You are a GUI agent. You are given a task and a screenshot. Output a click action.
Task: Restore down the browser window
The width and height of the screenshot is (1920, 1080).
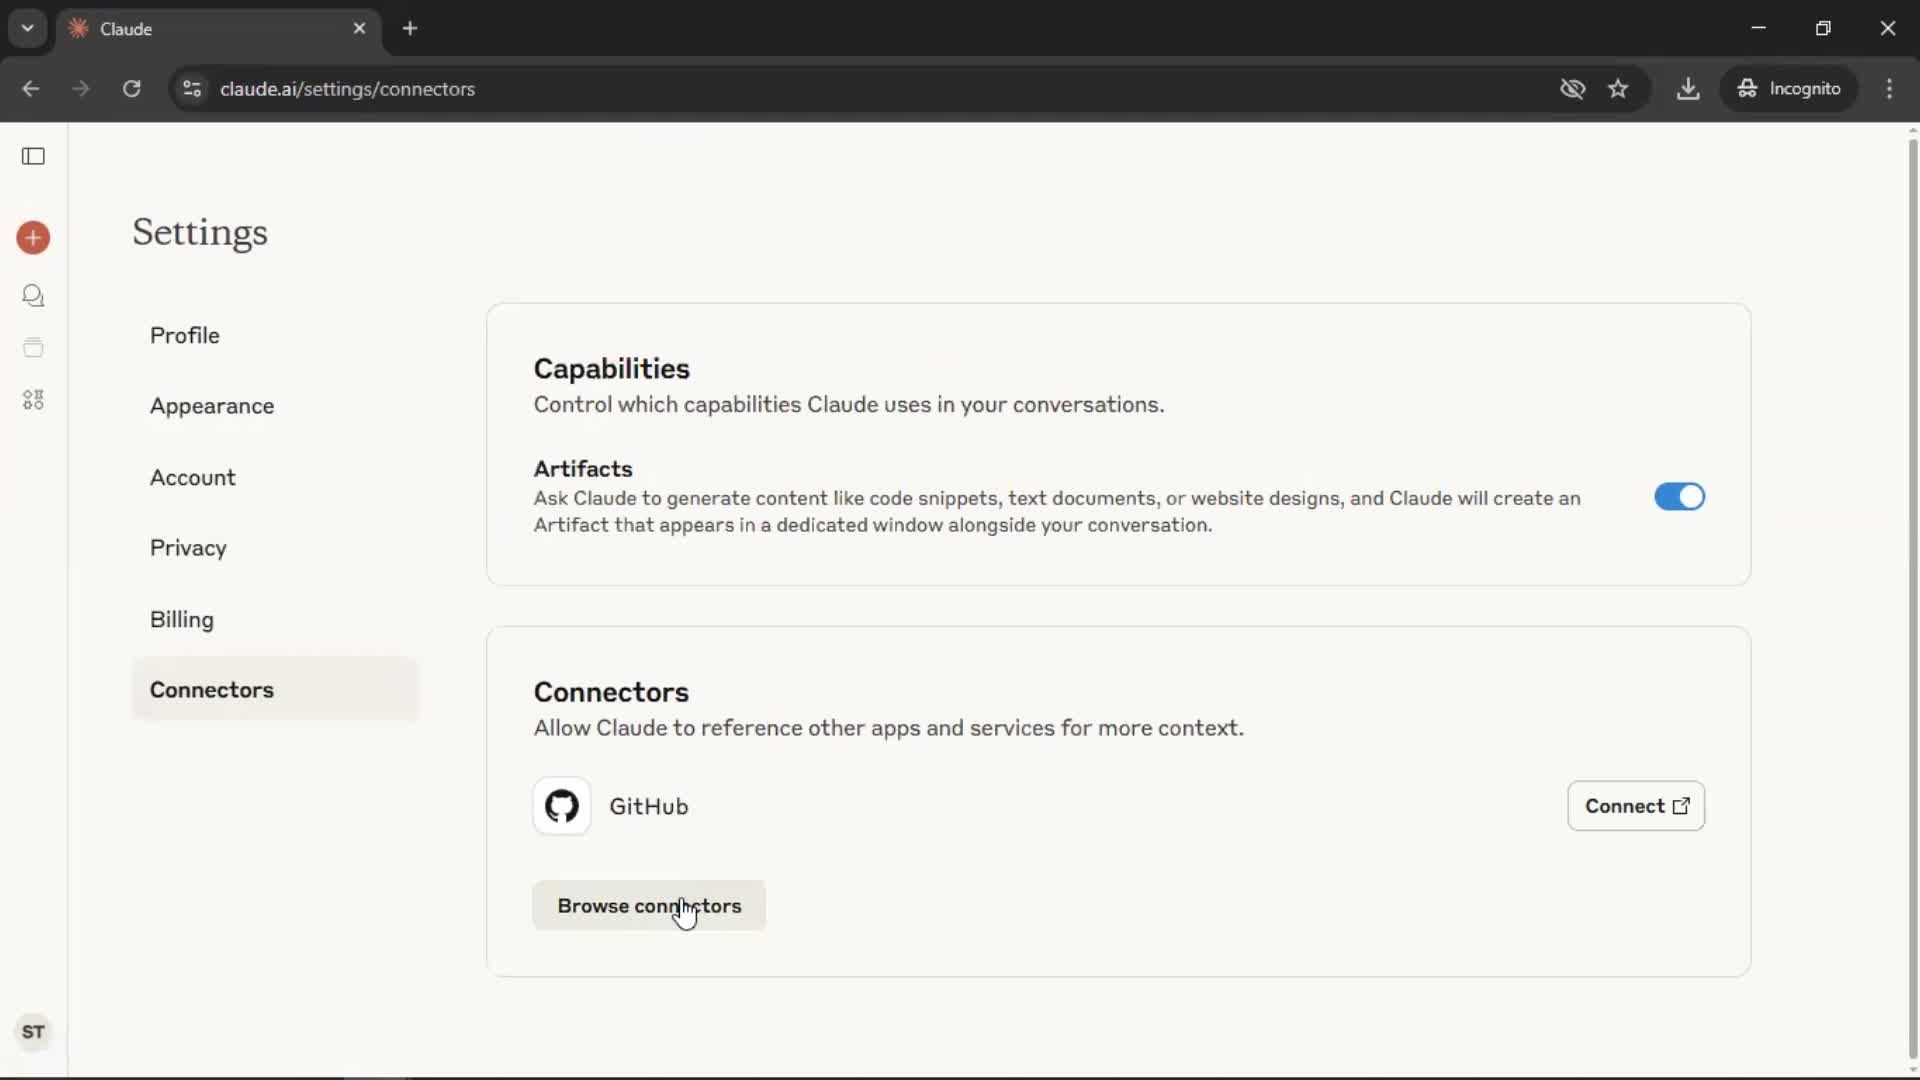pyautogui.click(x=1823, y=28)
